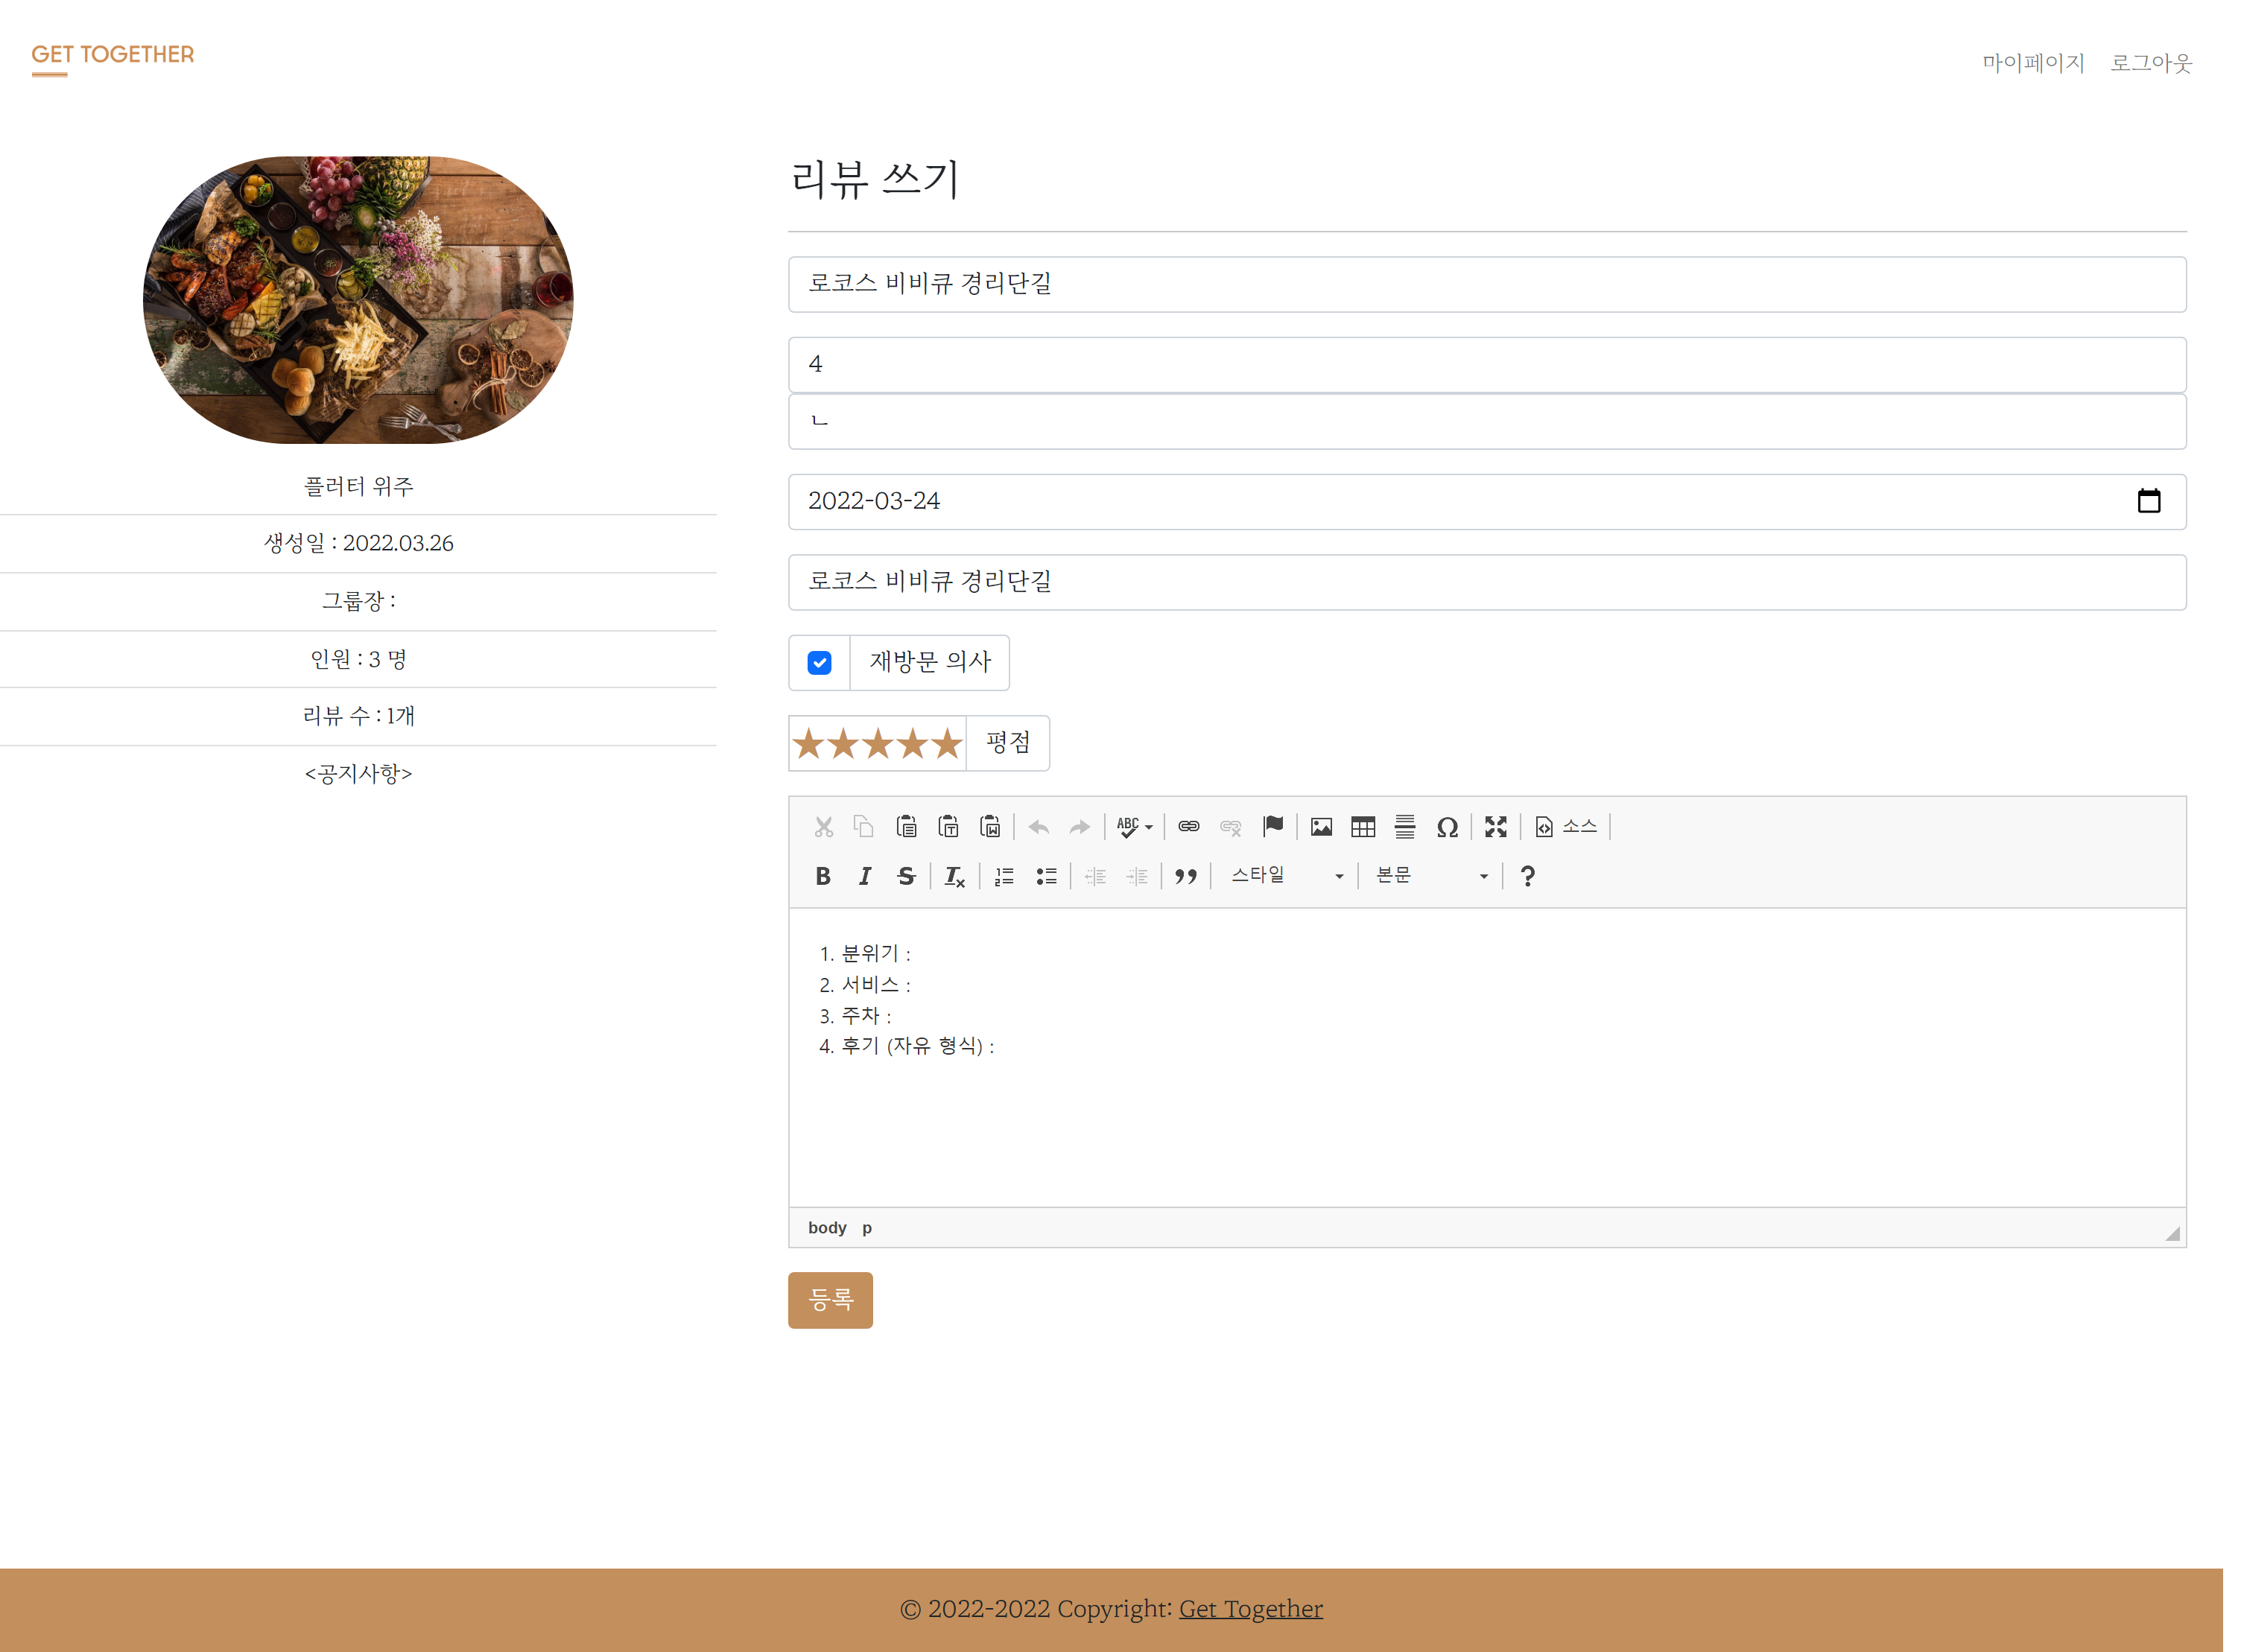Maximize the editor view
The height and width of the screenshot is (1652, 2241).
(x=1495, y=826)
